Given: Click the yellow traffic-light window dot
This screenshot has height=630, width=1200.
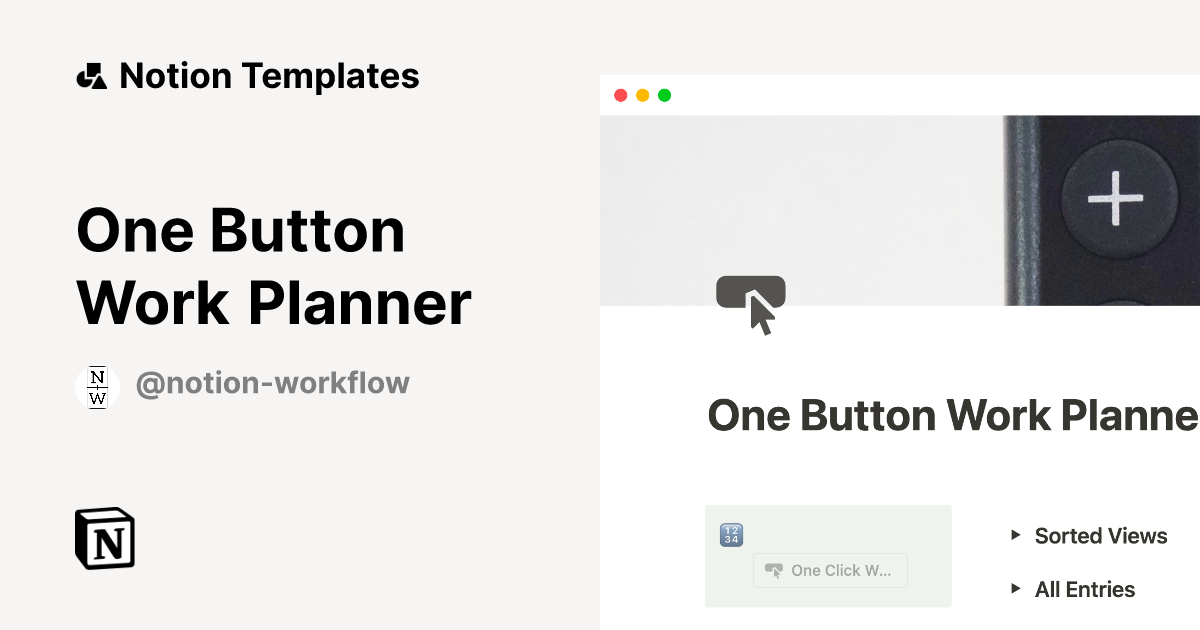Looking at the screenshot, I should 642,95.
